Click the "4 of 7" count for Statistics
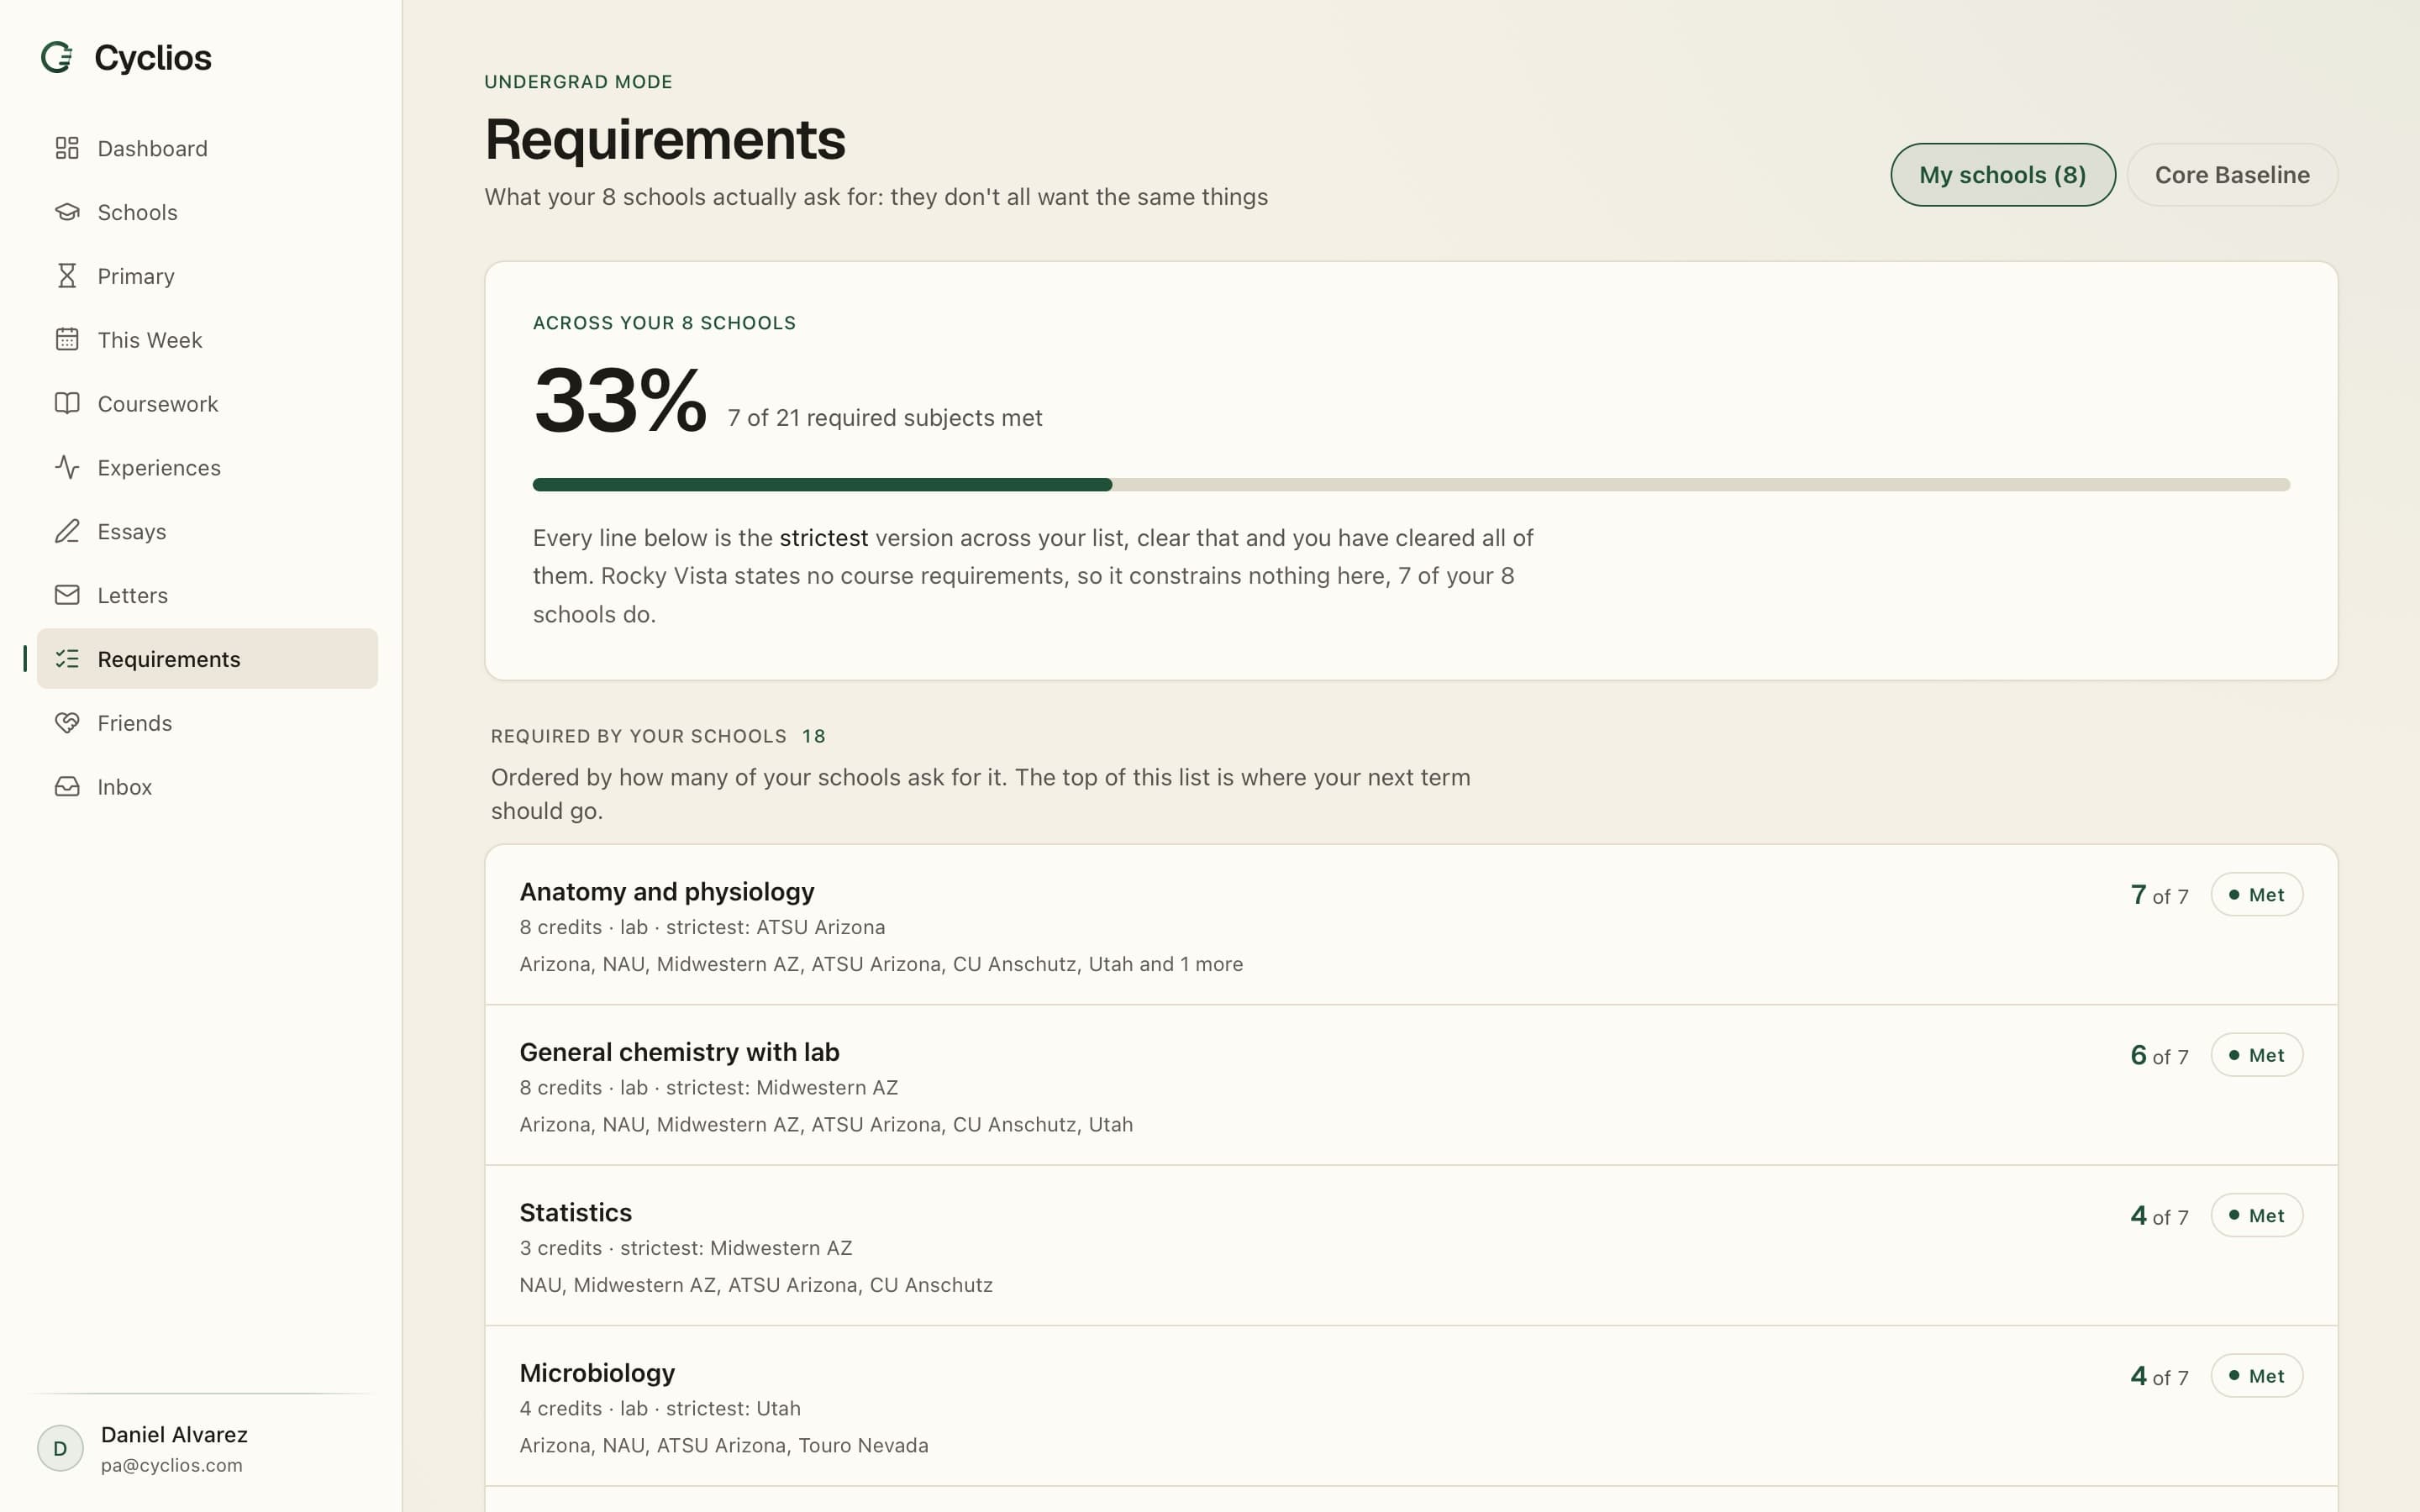 coord(2159,1216)
